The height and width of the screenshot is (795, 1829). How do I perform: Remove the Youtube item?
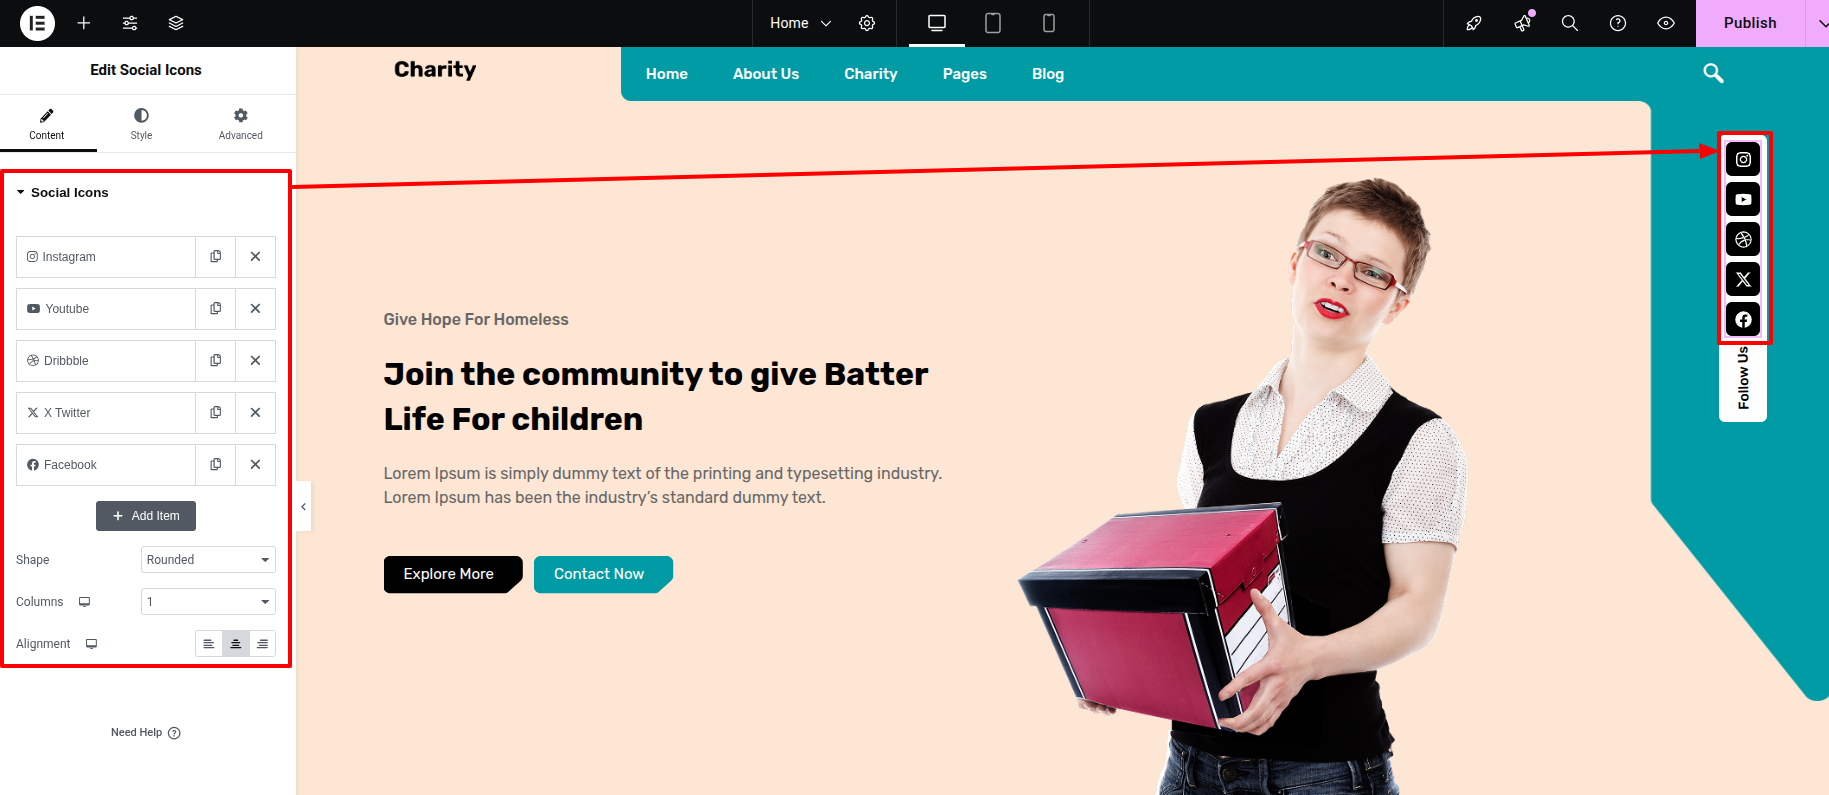tap(256, 309)
